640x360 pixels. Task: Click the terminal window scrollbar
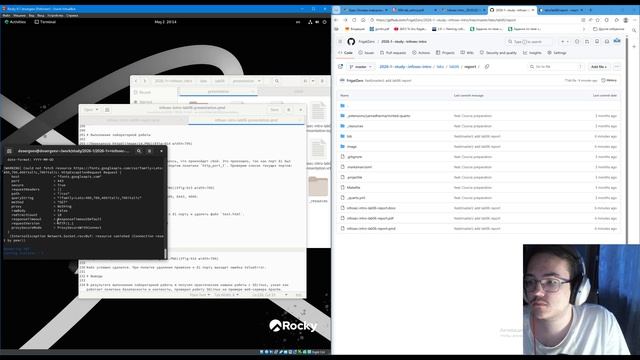[165, 253]
